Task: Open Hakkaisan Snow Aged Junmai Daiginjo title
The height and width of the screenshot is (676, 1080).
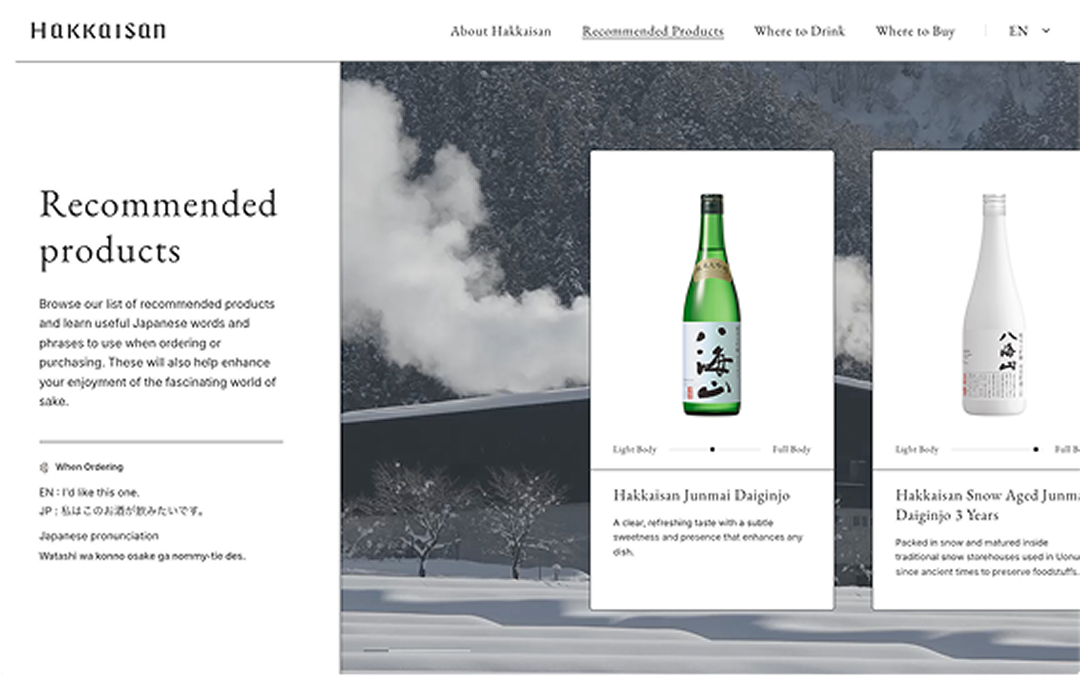Action: pos(987,504)
